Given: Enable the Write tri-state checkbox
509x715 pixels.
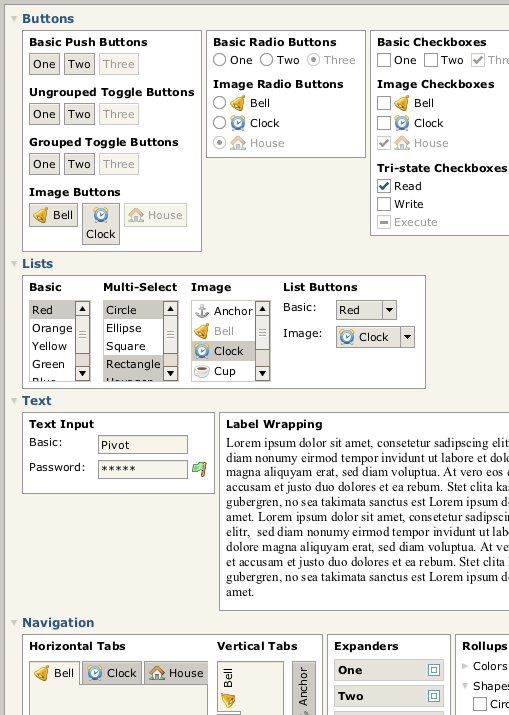Looking at the screenshot, I should pos(384,204).
